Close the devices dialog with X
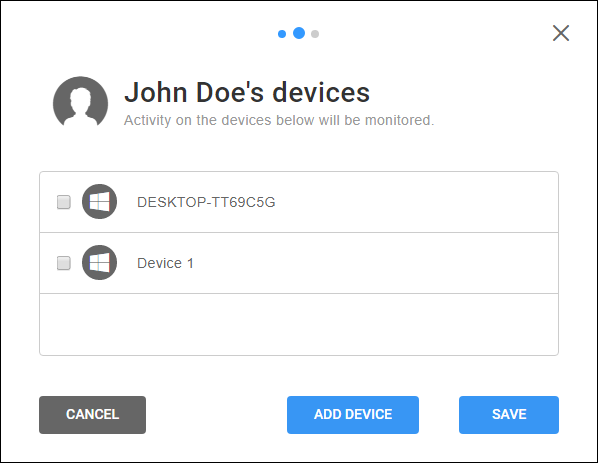The width and height of the screenshot is (598, 463). (561, 33)
